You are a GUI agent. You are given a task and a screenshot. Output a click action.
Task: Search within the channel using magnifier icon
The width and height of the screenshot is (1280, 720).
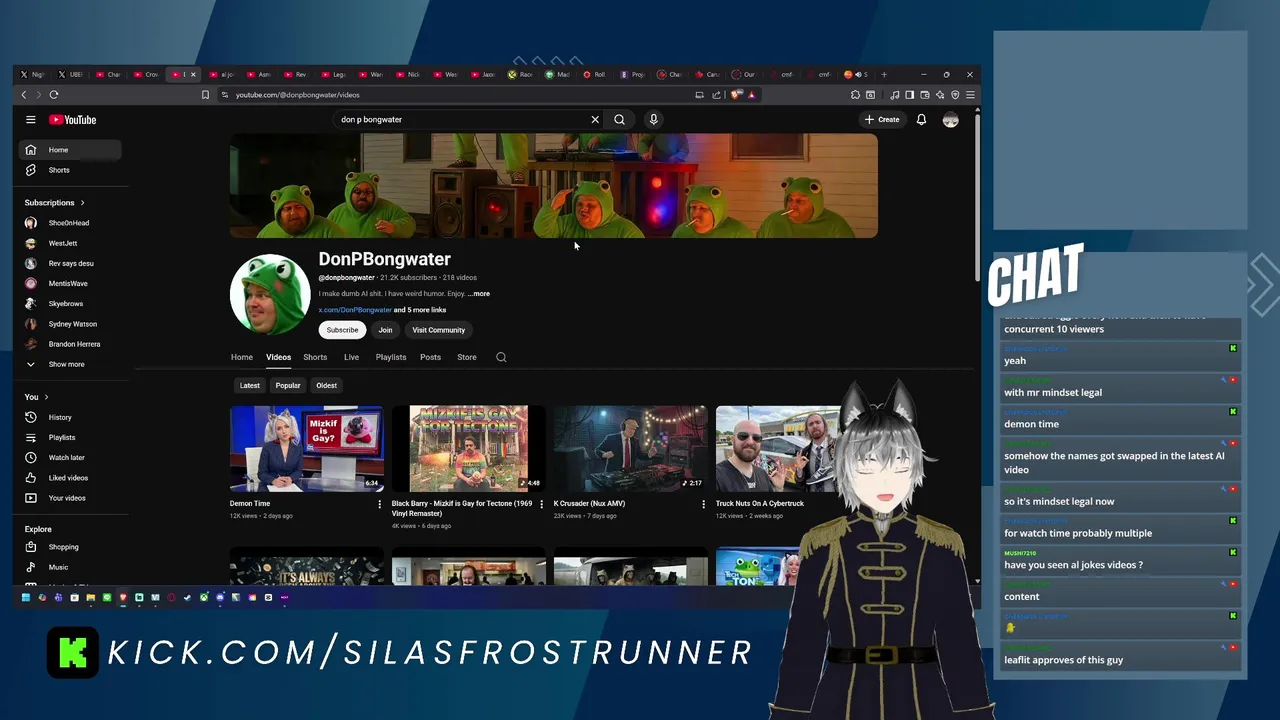(x=501, y=357)
